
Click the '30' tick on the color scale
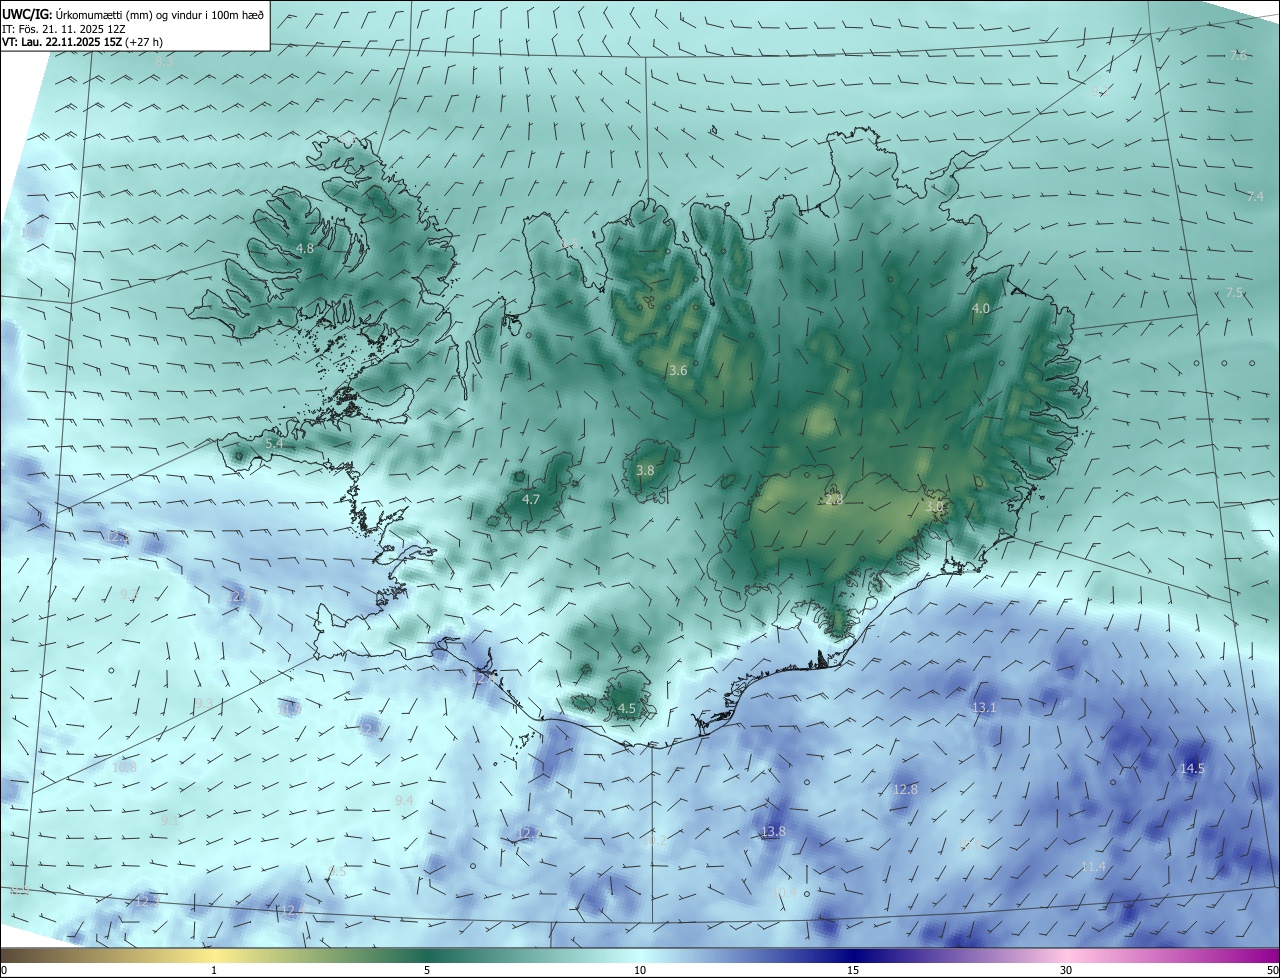tap(1066, 970)
